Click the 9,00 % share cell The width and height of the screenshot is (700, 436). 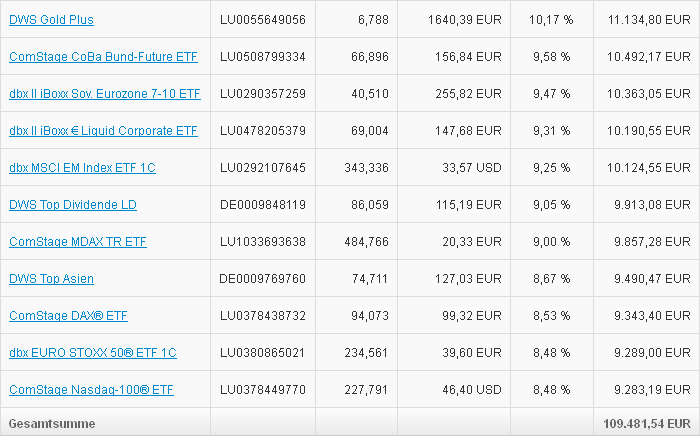[x=552, y=242]
